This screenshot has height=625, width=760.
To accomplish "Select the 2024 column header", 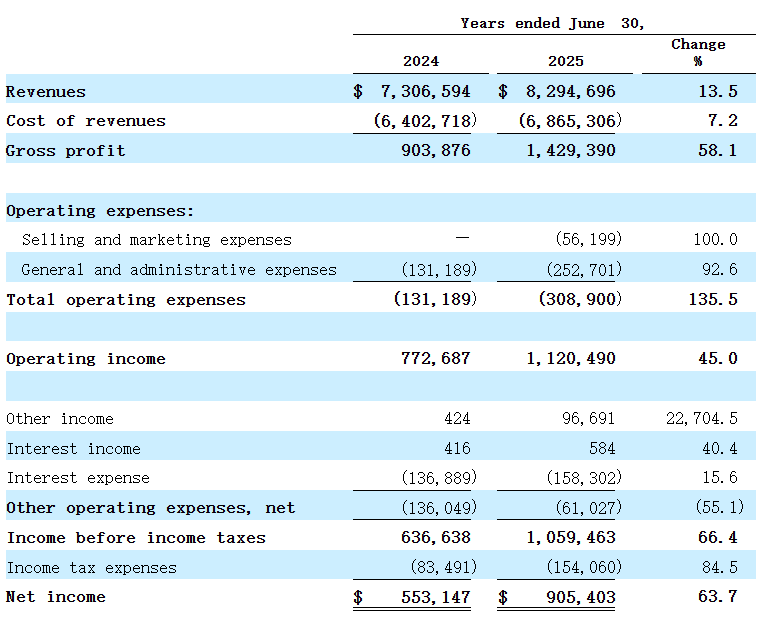I will coord(421,61).
